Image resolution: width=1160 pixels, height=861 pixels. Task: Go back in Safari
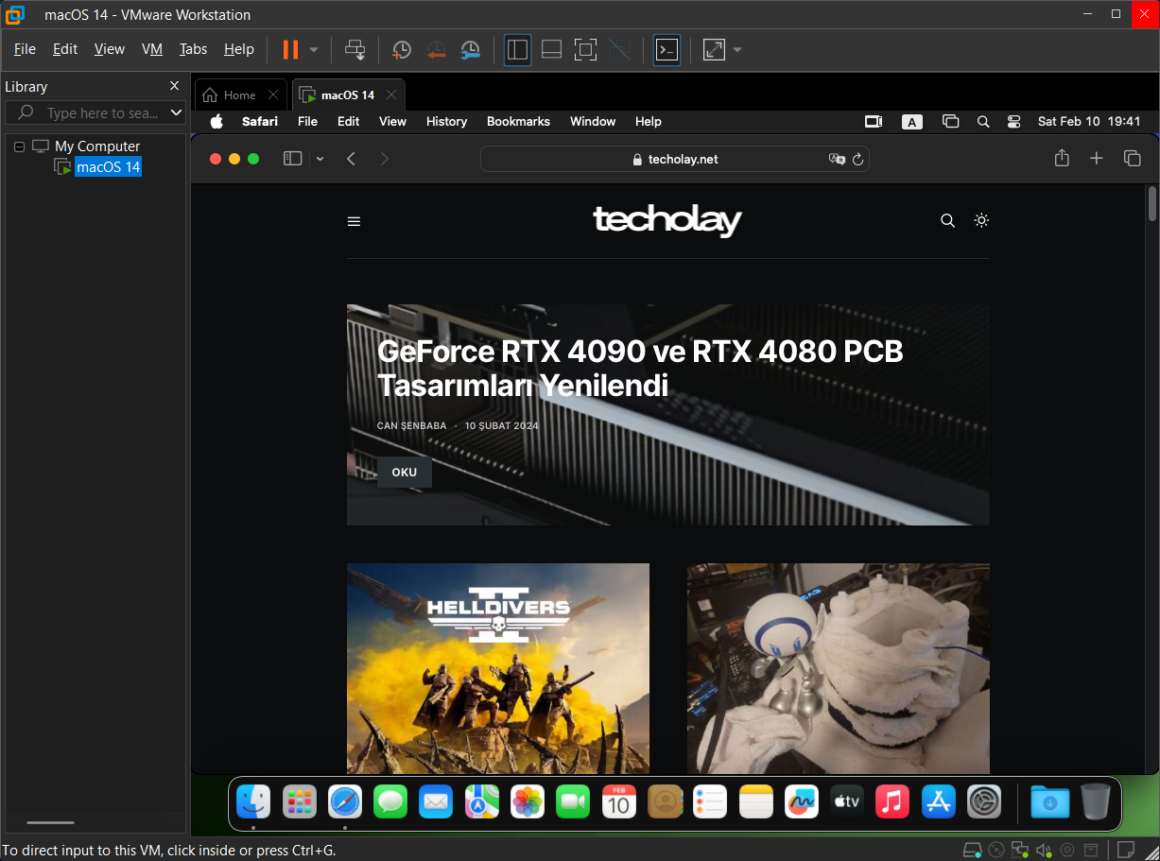point(351,158)
